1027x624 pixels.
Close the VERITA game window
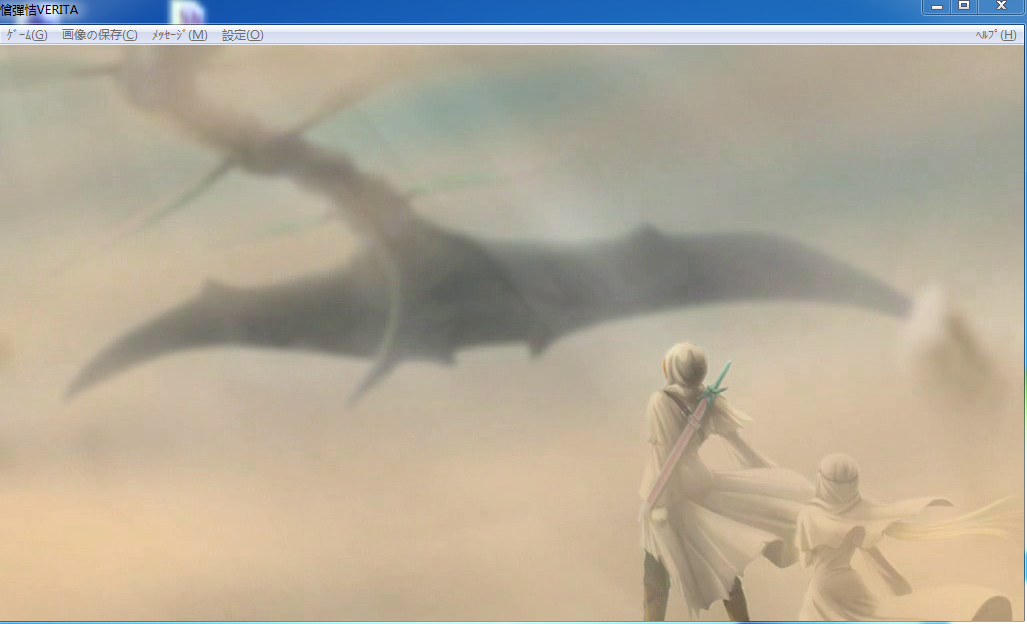coord(1001,7)
